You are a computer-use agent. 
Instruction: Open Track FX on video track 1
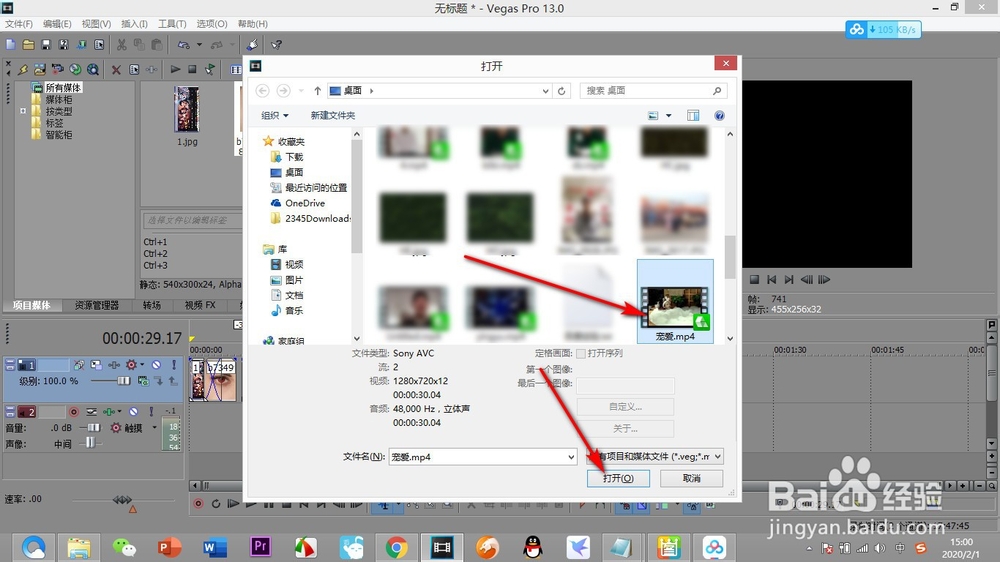point(114,365)
